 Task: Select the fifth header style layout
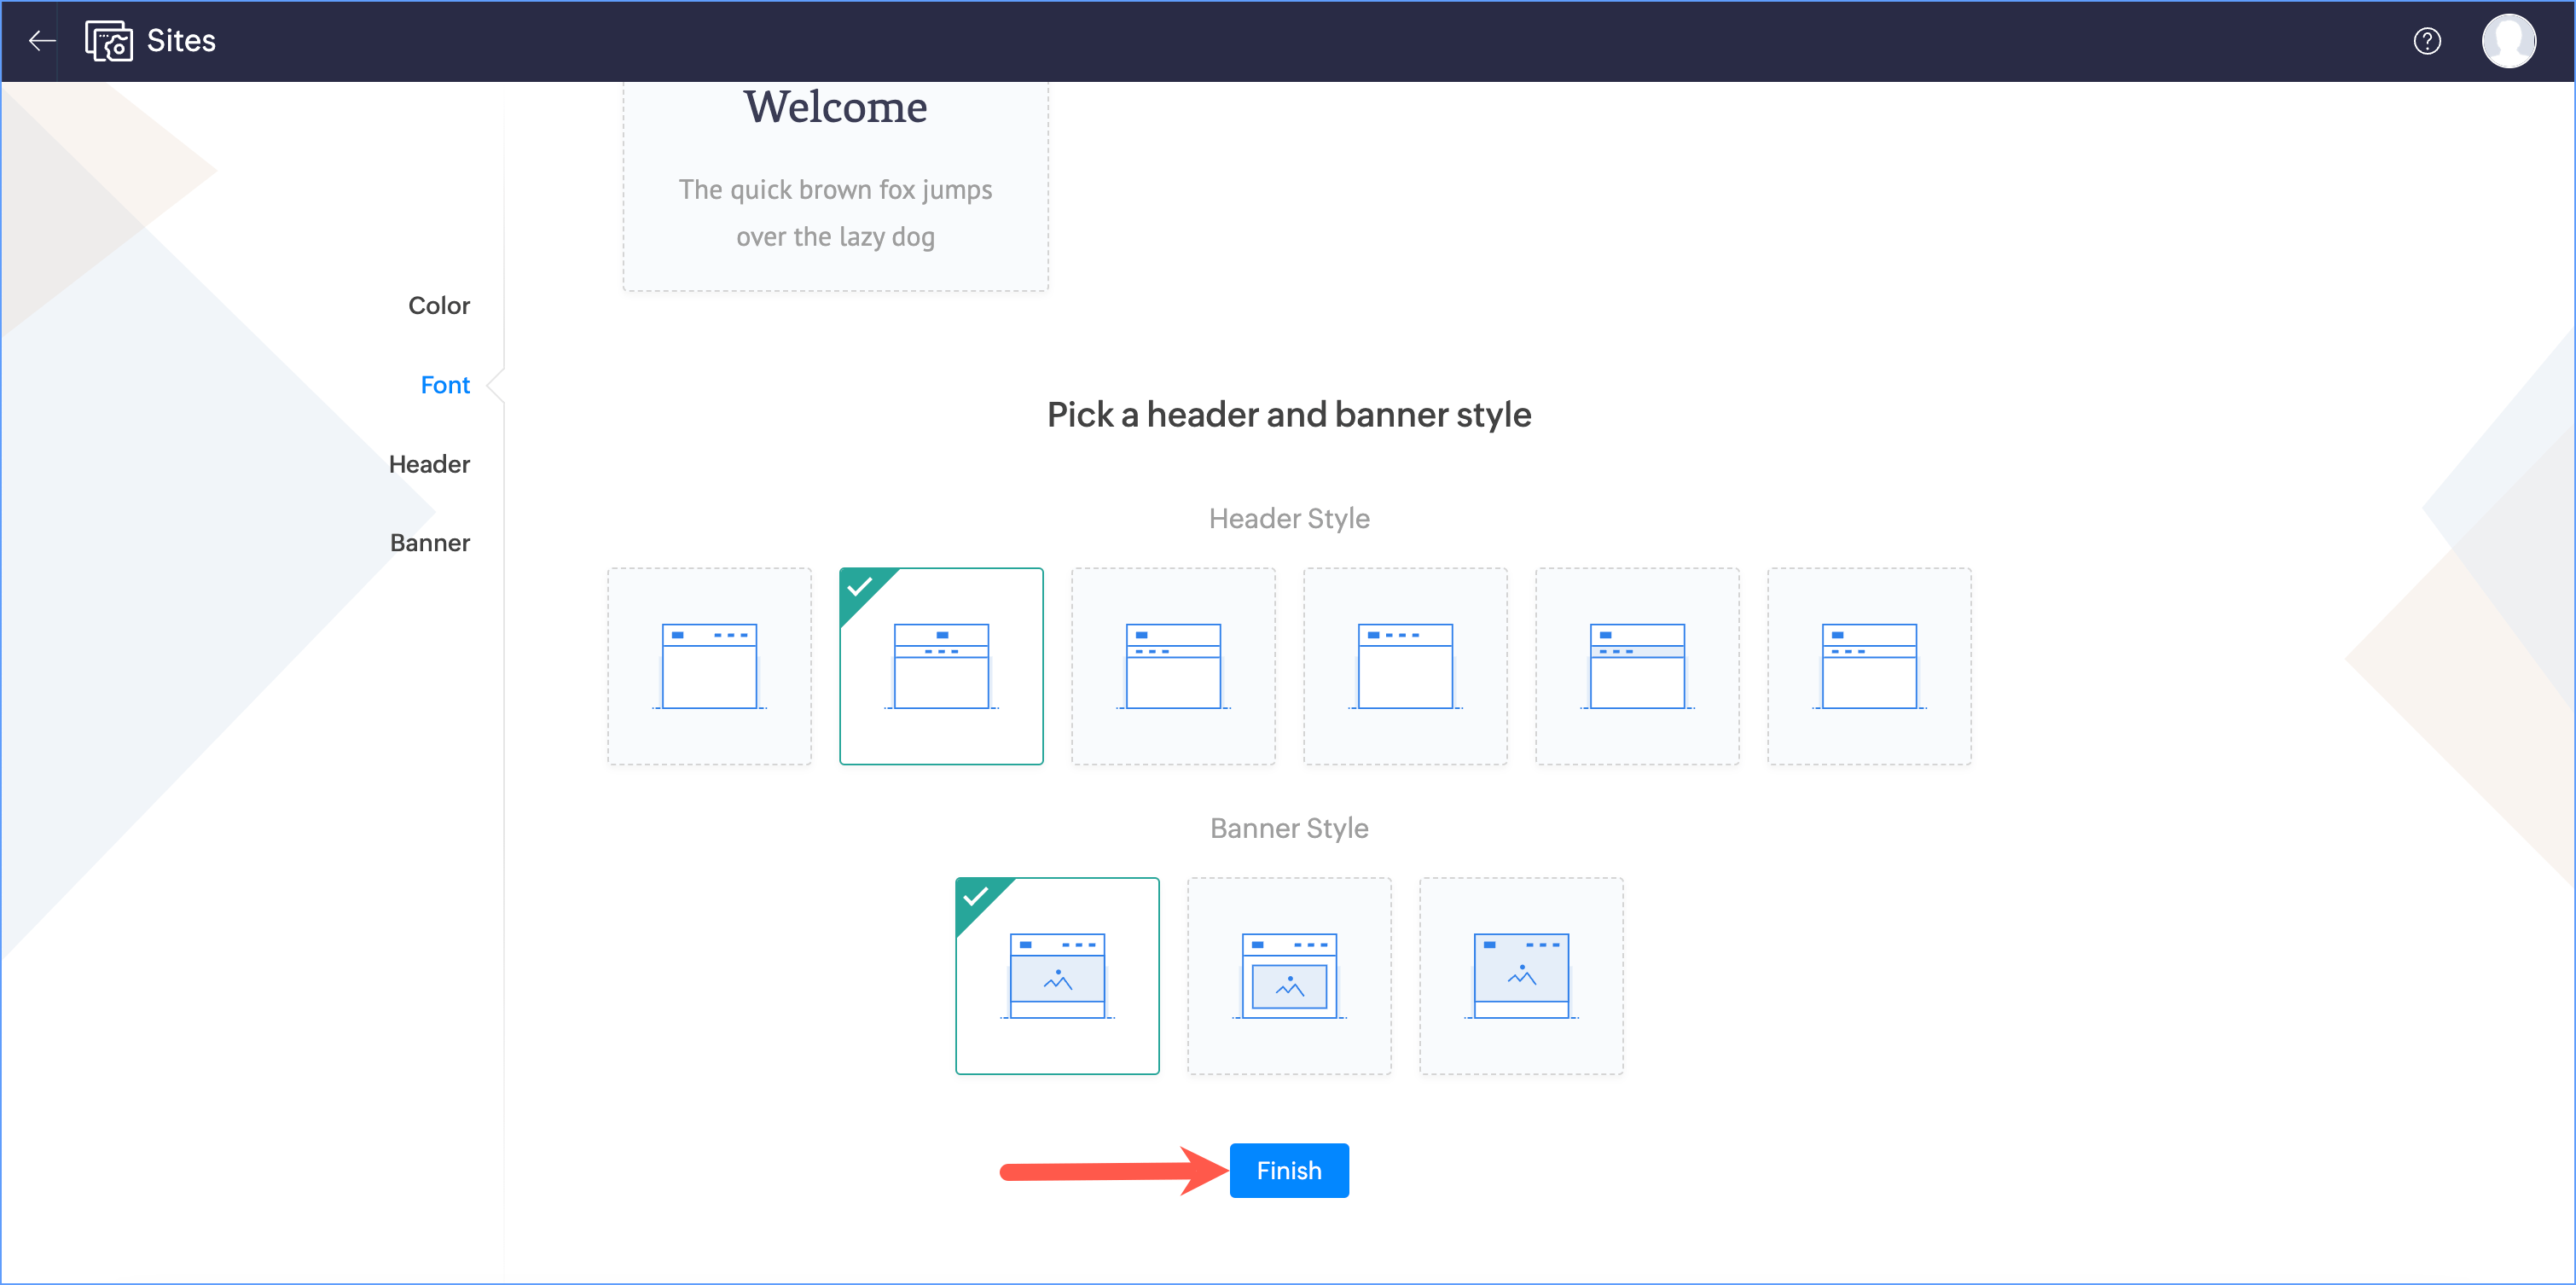tap(1637, 666)
